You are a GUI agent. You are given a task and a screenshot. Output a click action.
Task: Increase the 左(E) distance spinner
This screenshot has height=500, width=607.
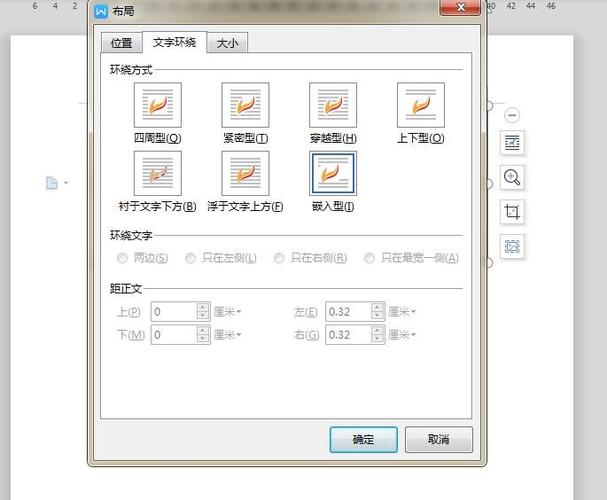tap(377, 308)
